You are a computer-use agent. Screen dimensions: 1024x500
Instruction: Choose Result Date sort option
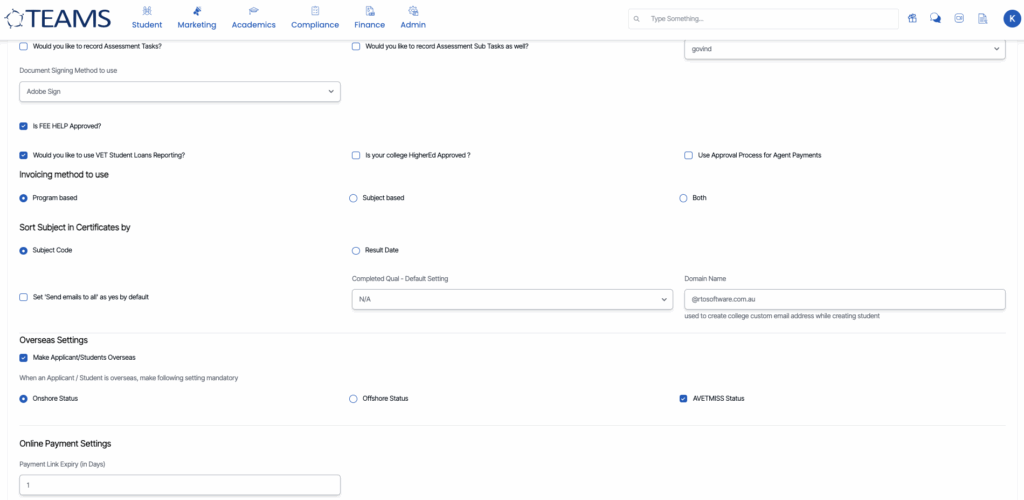[x=356, y=250]
